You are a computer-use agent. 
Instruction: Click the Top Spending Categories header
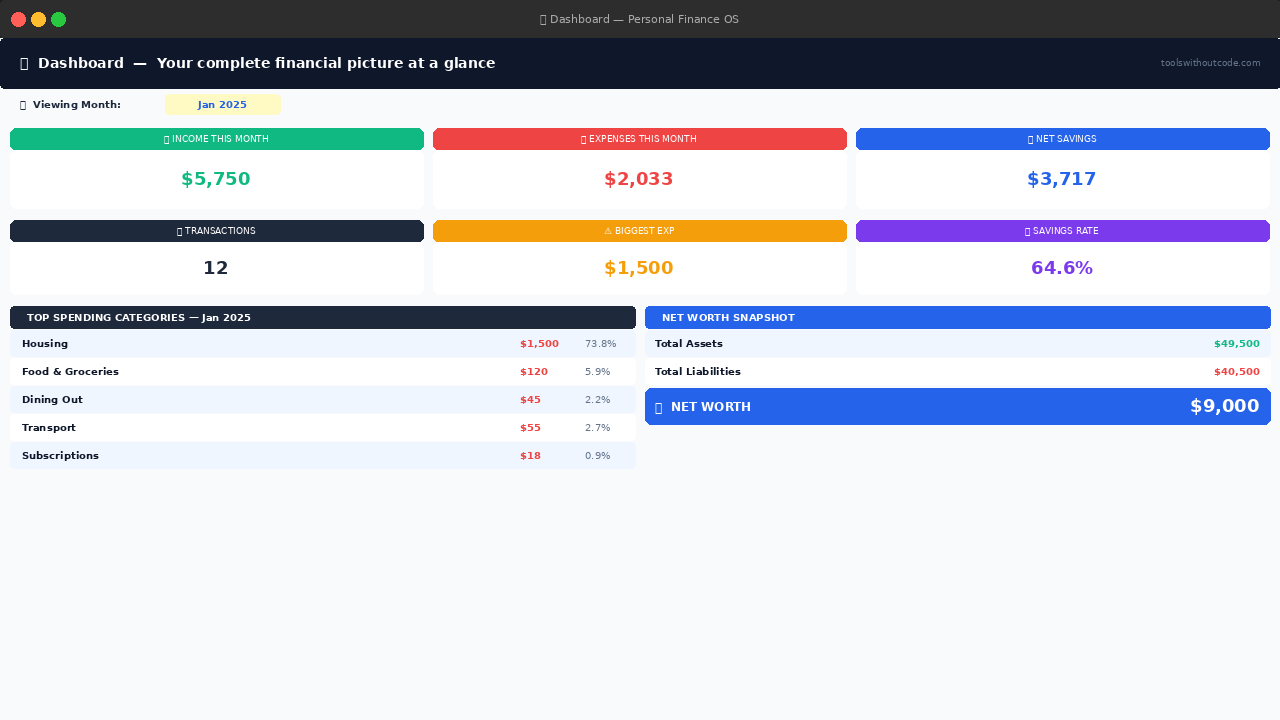click(323, 318)
